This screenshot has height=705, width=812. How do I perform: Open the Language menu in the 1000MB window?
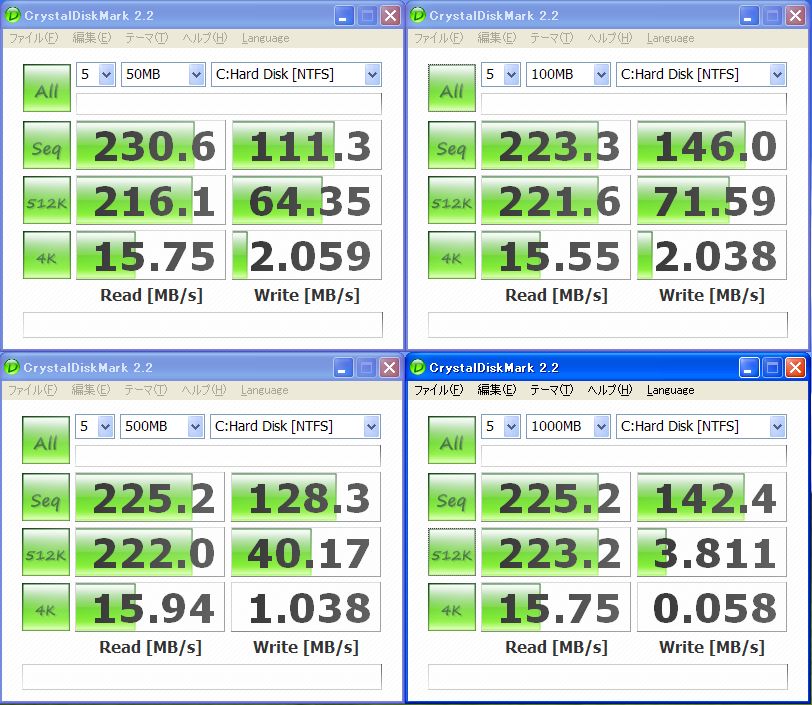tap(671, 390)
